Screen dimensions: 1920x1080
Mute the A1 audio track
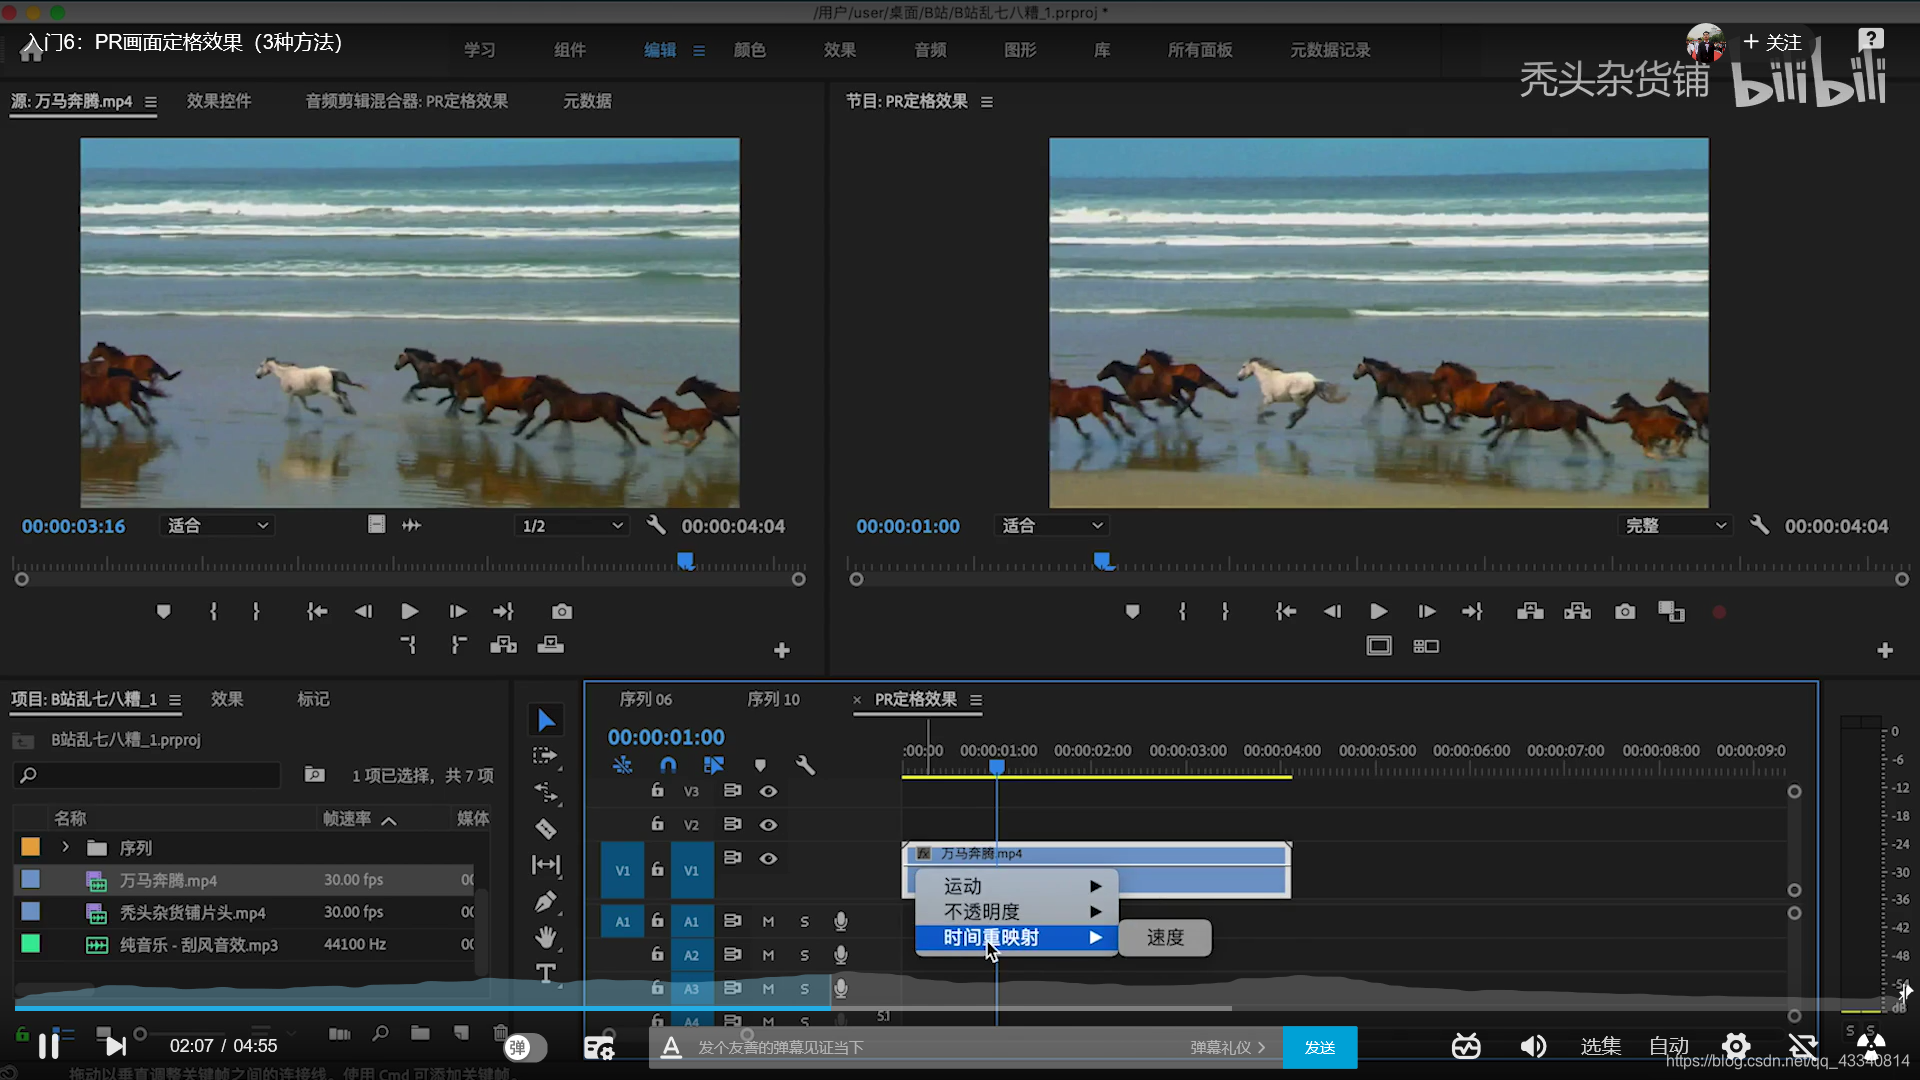coord(768,922)
